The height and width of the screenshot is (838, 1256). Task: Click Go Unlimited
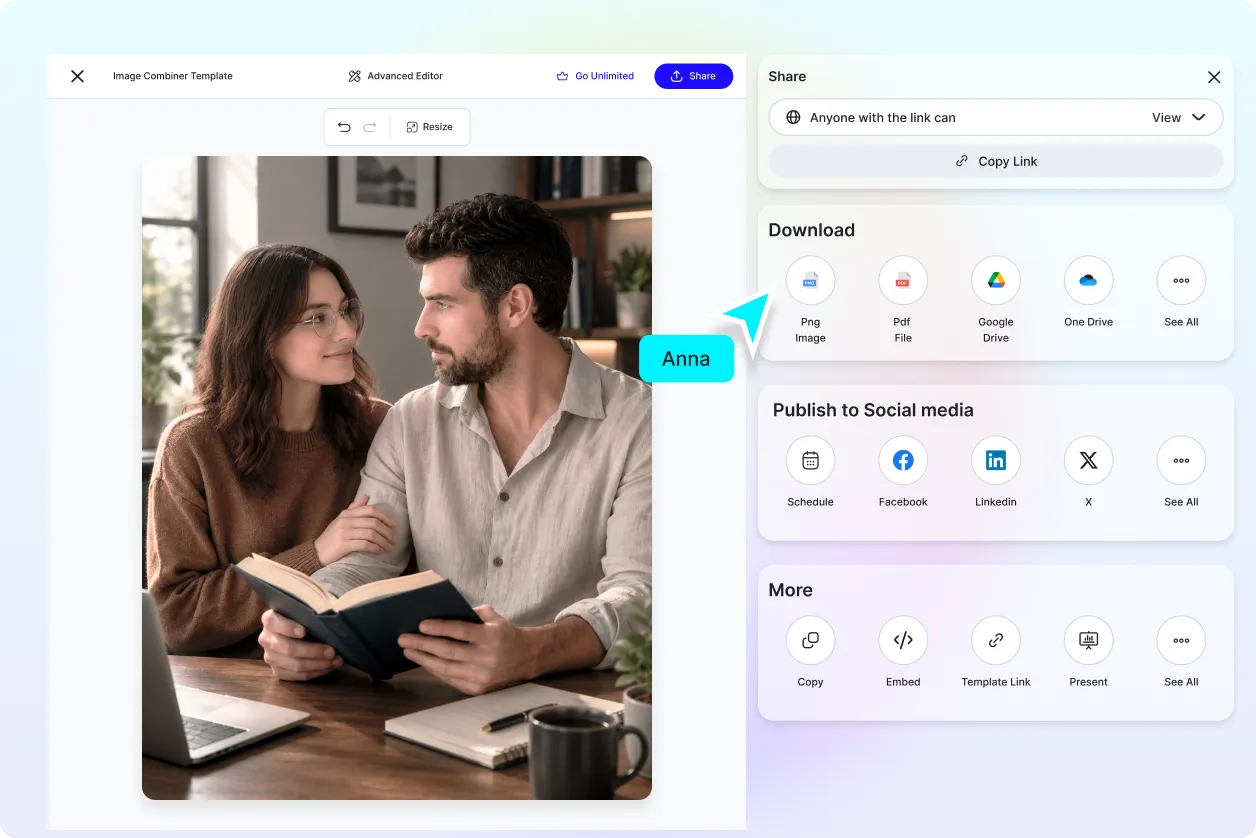pos(595,76)
